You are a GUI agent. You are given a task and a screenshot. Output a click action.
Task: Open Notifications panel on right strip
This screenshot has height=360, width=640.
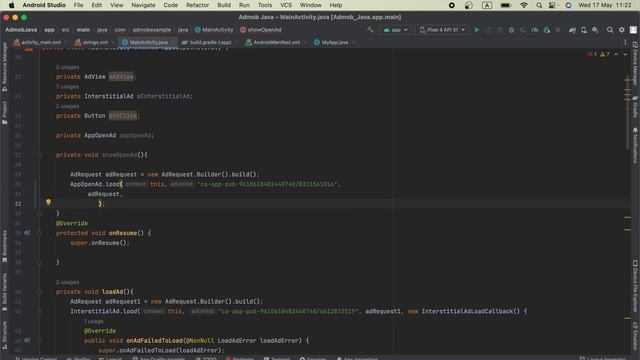tap(635, 145)
